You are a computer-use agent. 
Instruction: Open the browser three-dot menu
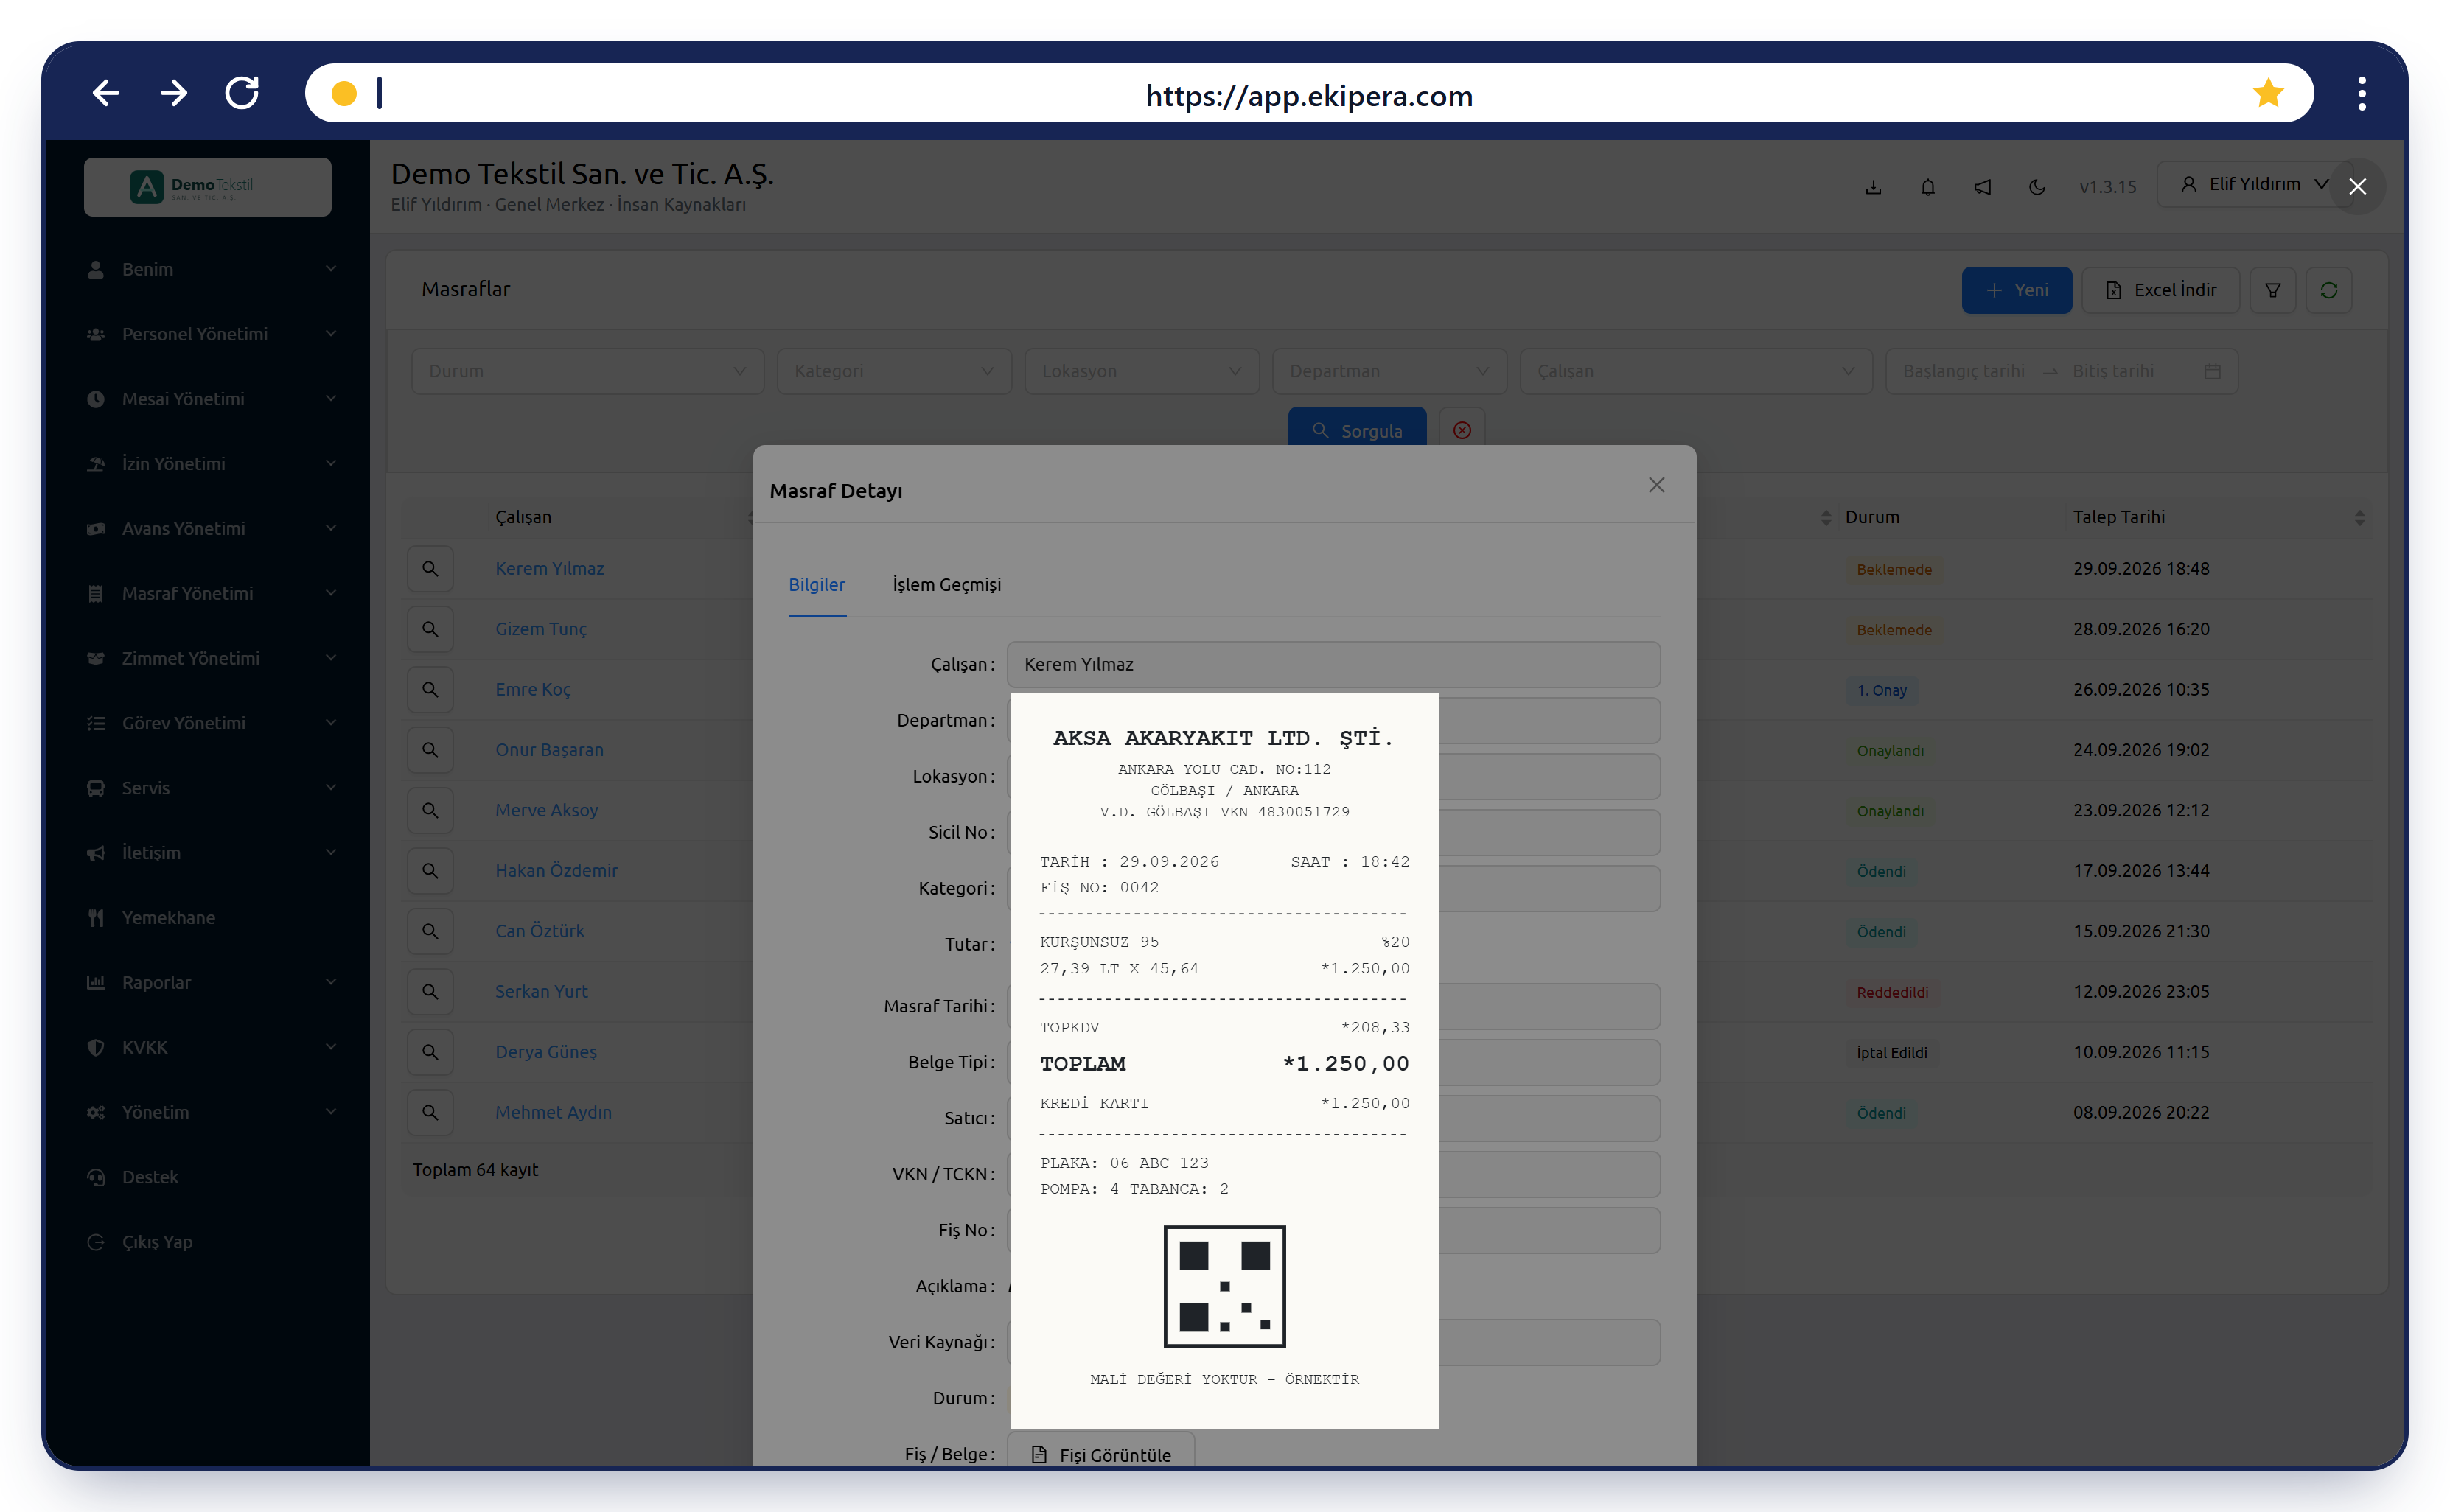(2362, 94)
